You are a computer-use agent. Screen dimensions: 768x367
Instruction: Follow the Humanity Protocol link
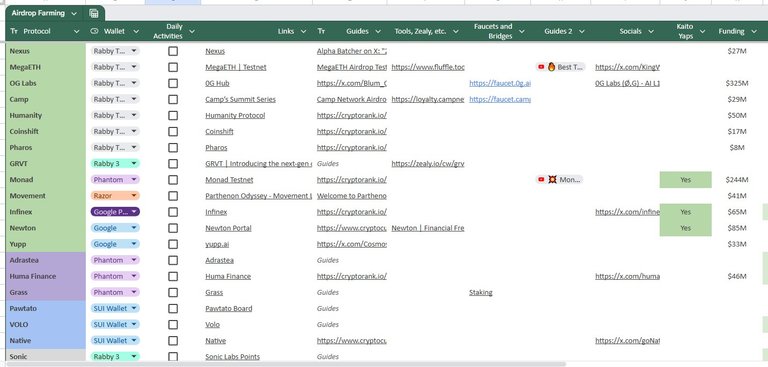(235, 116)
